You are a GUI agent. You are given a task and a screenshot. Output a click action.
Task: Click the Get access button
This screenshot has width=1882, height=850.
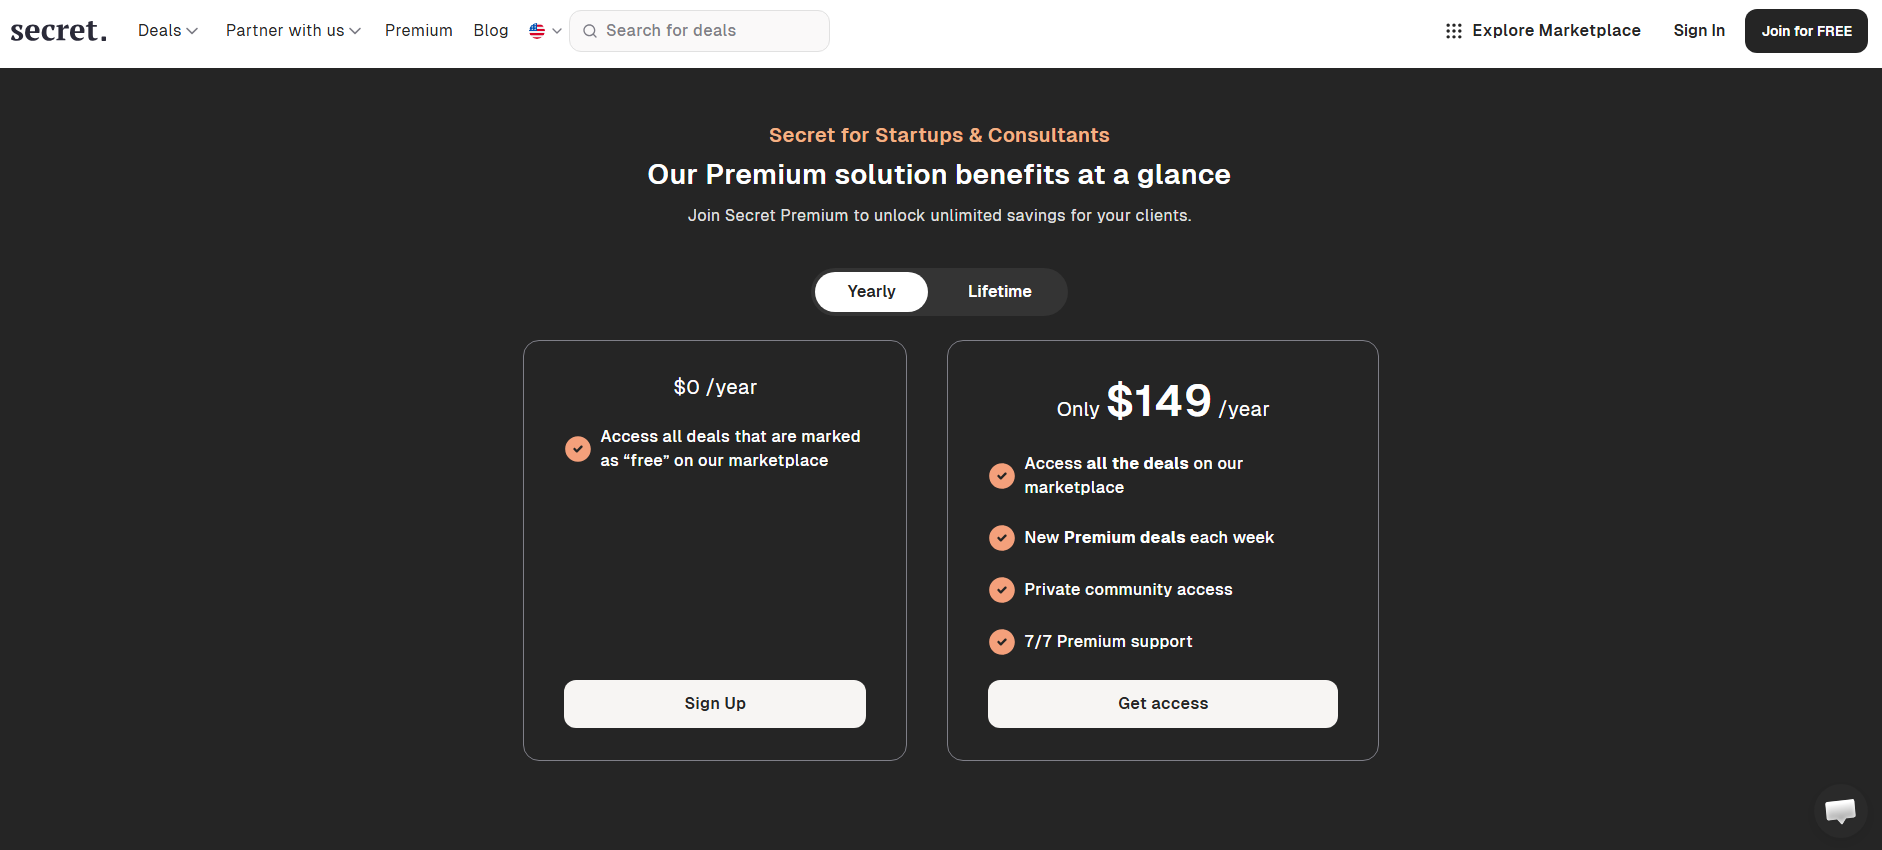1163,704
